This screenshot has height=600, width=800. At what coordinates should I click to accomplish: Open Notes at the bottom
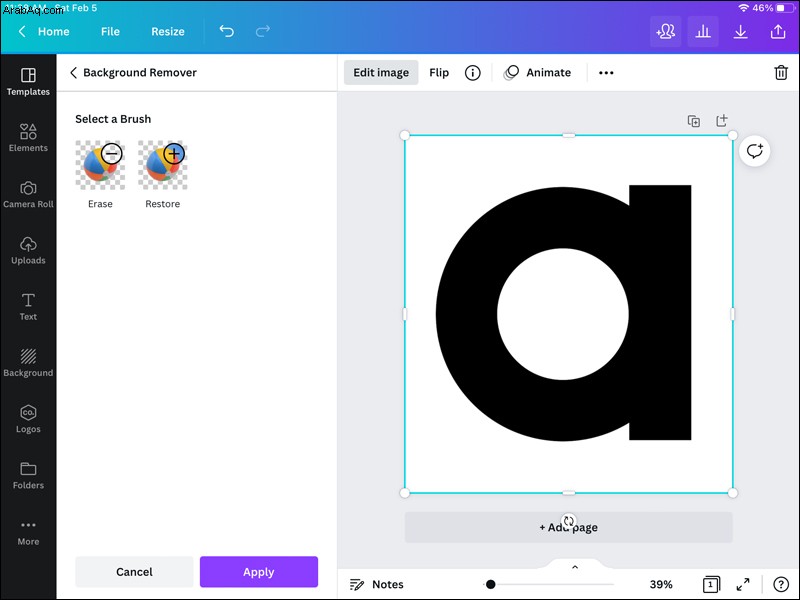click(377, 584)
